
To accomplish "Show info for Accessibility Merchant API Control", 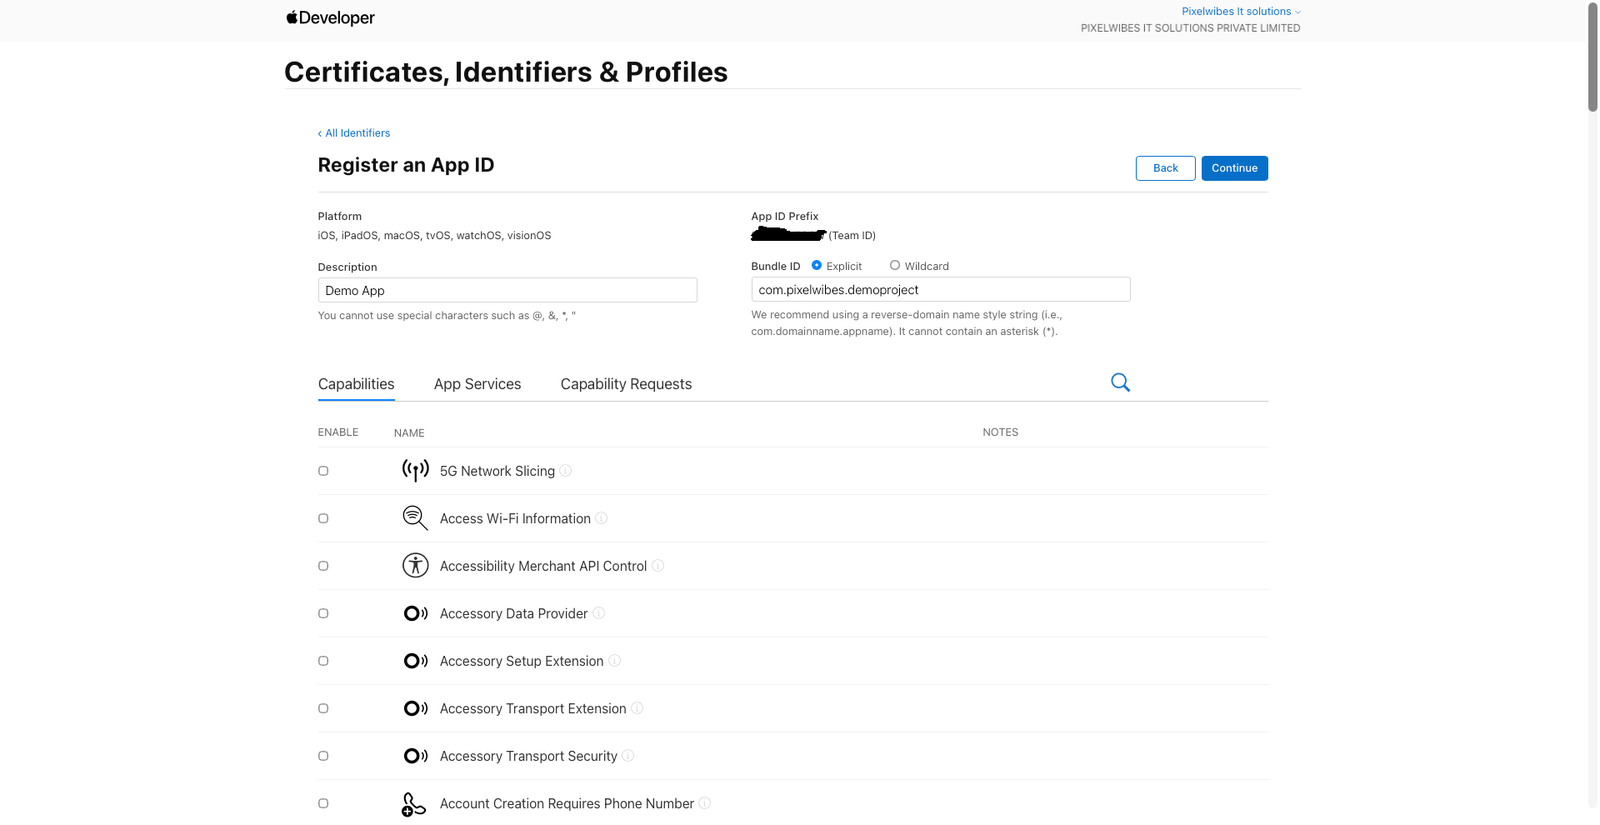I will (658, 566).
